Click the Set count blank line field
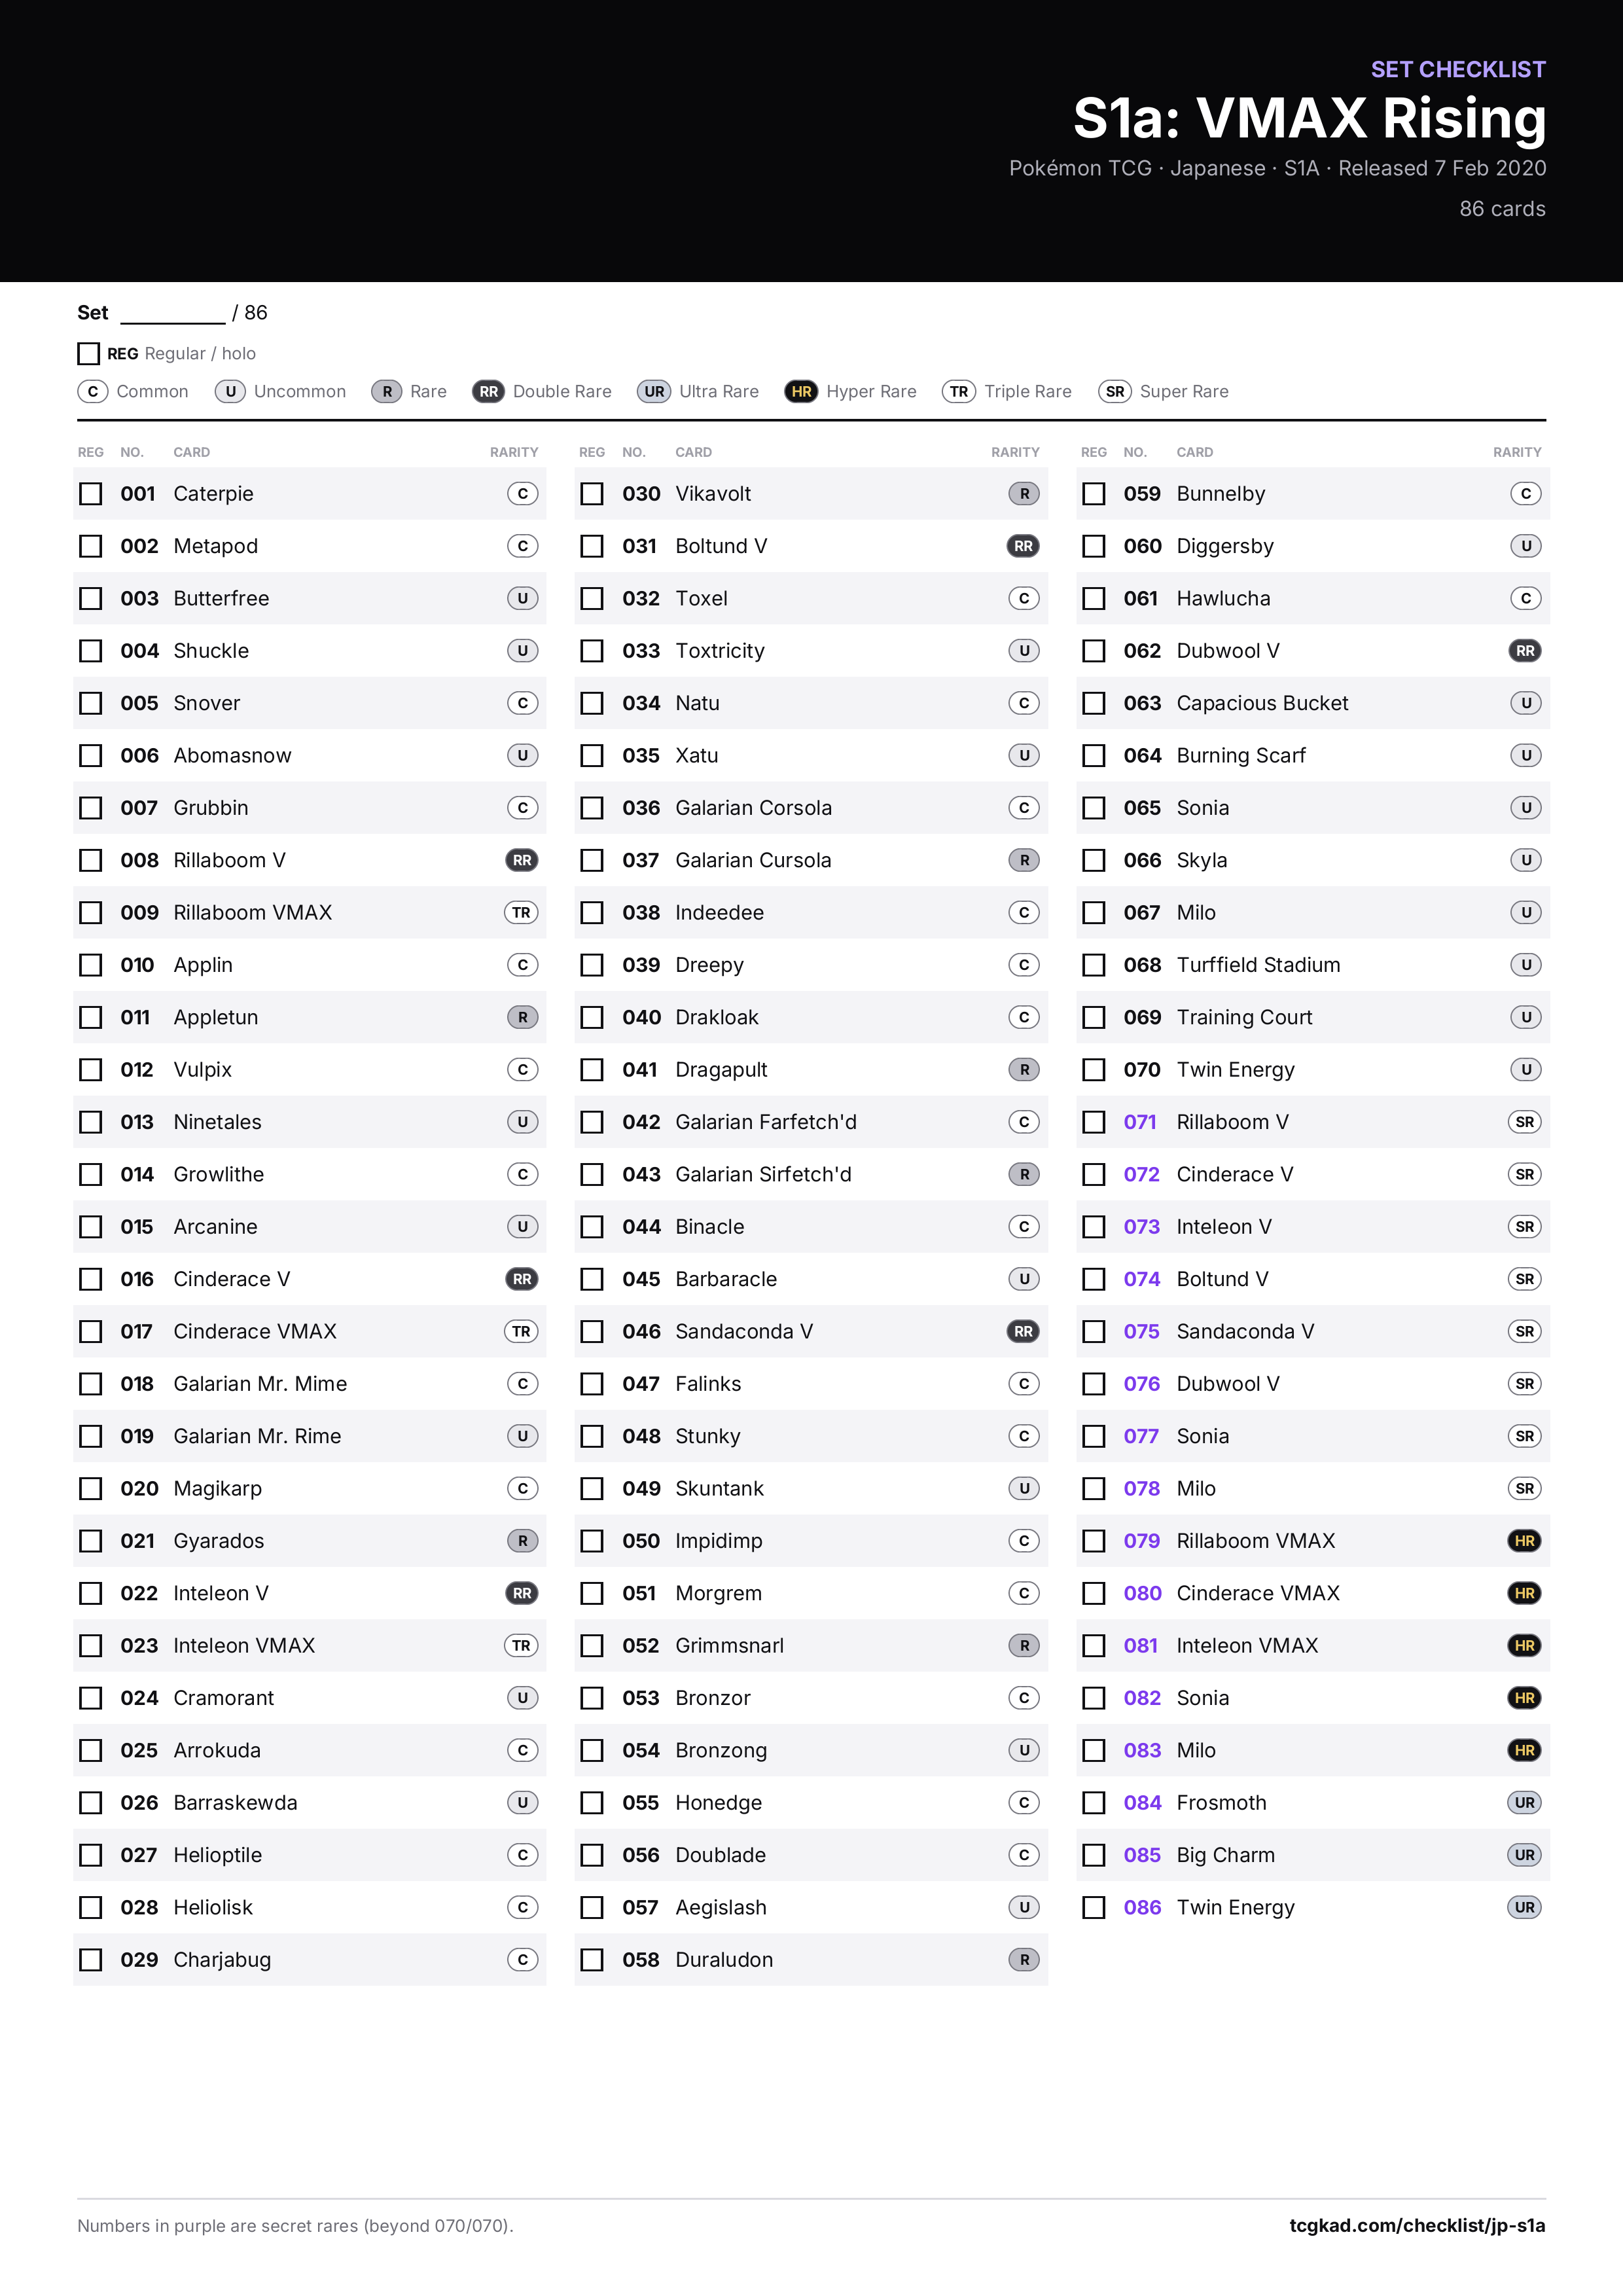 pyautogui.click(x=173, y=314)
